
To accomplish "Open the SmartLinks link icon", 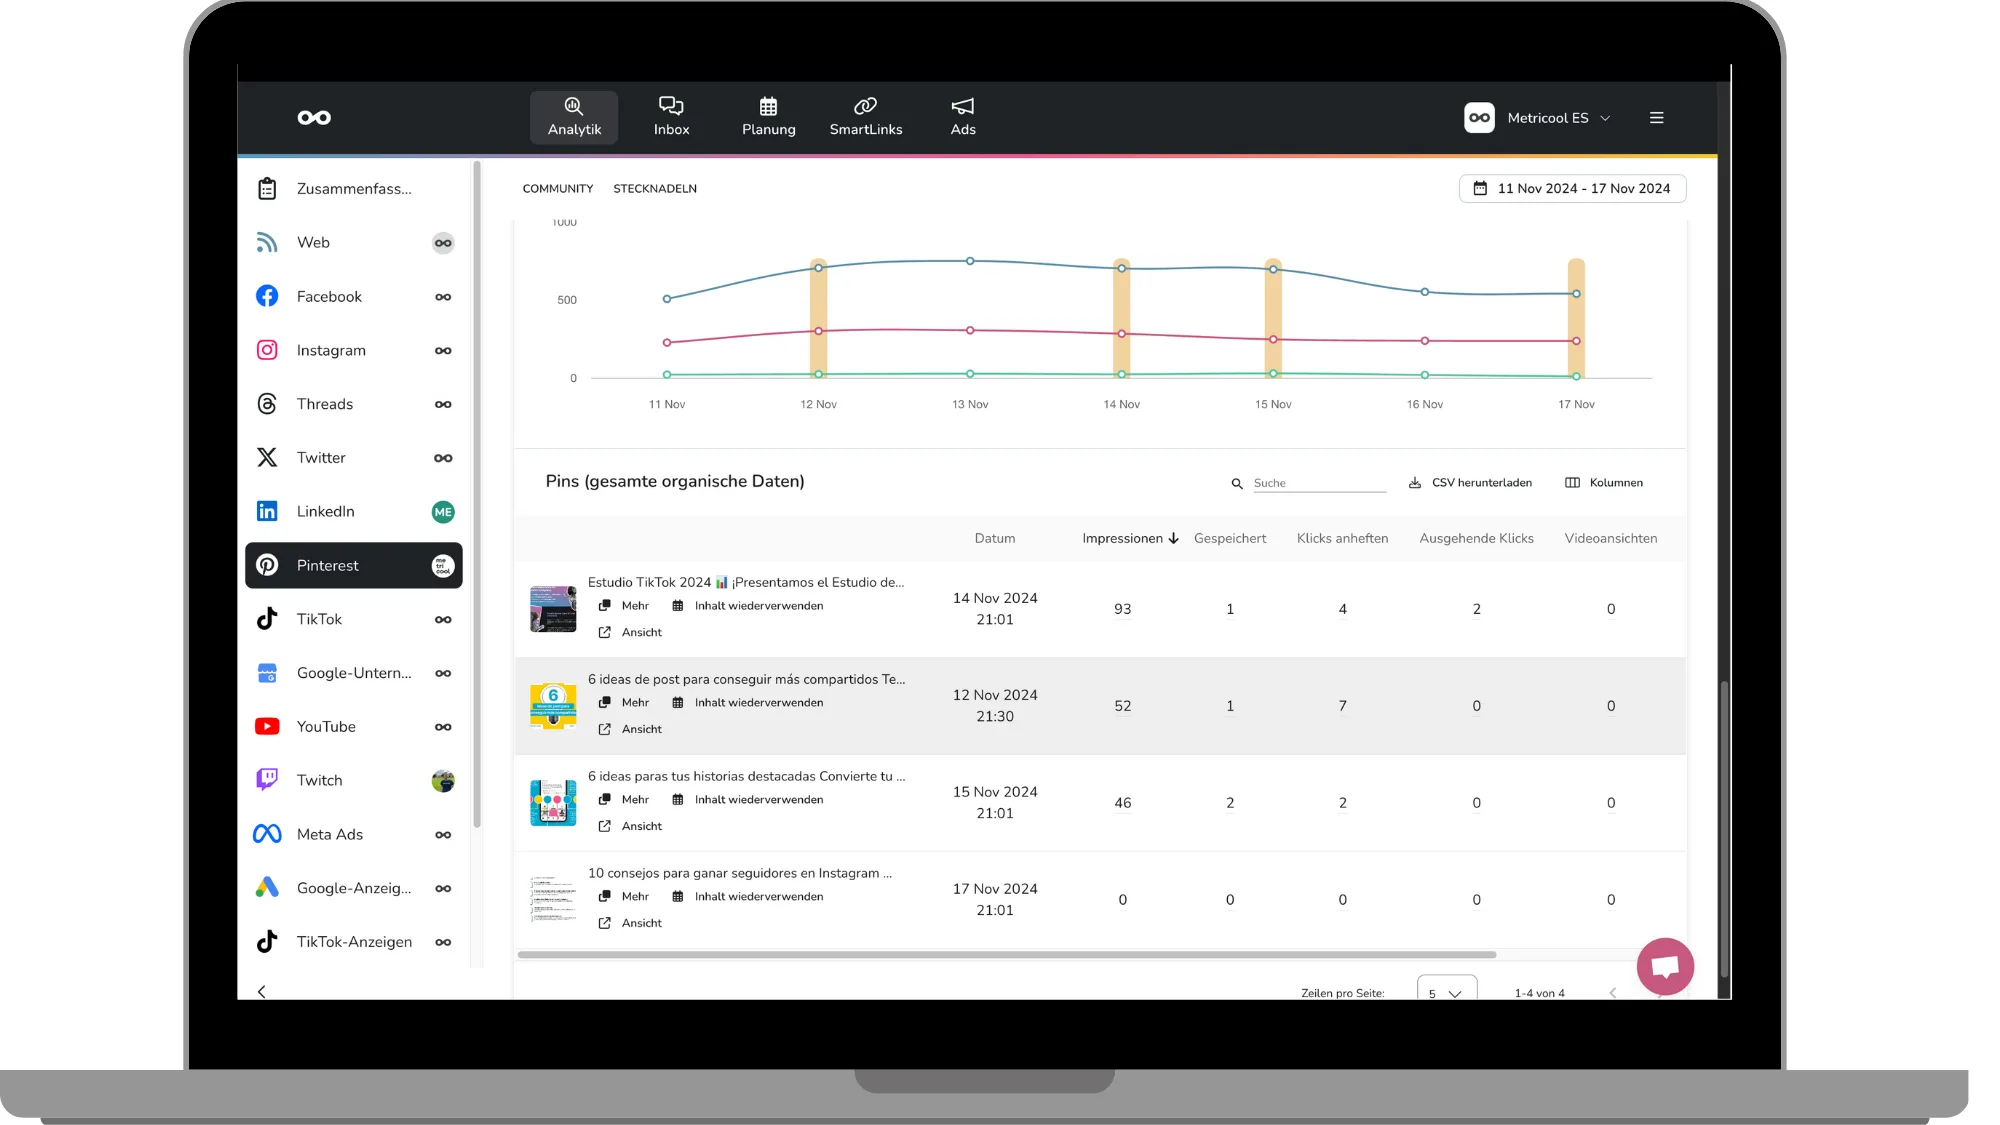I will 865,106.
